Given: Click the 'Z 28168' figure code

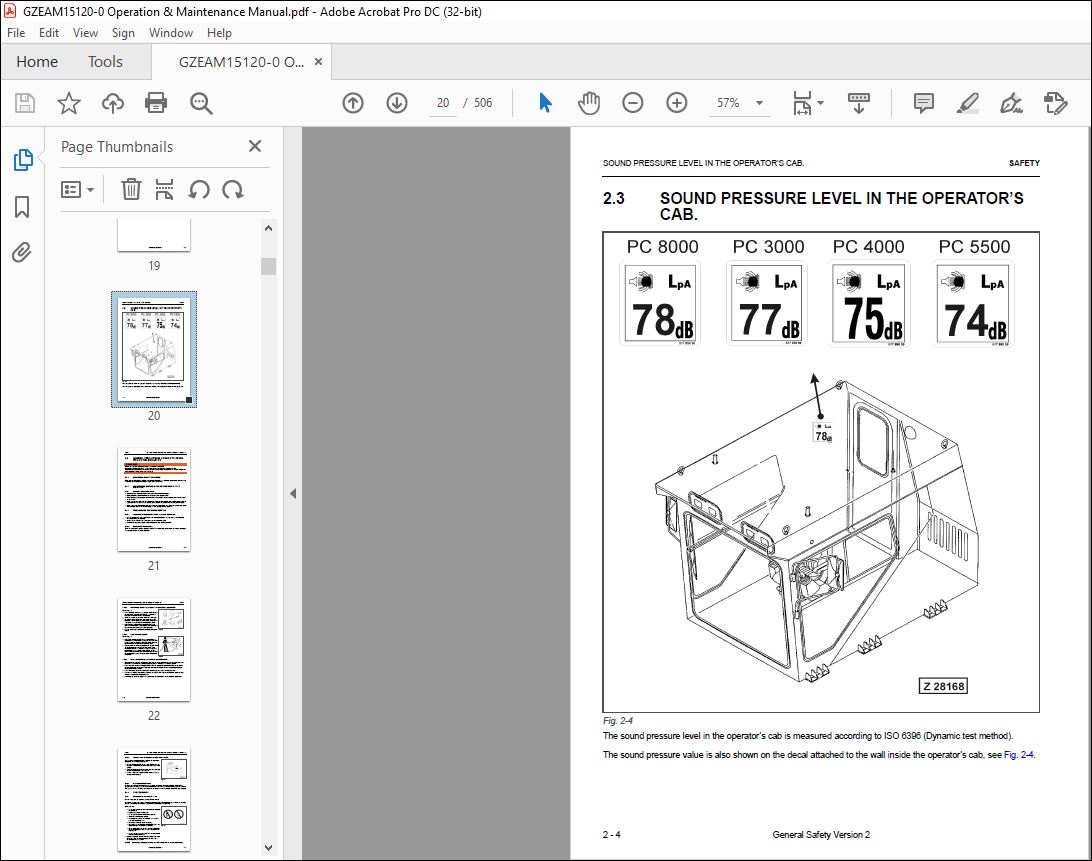Looking at the screenshot, I should [x=944, y=686].
